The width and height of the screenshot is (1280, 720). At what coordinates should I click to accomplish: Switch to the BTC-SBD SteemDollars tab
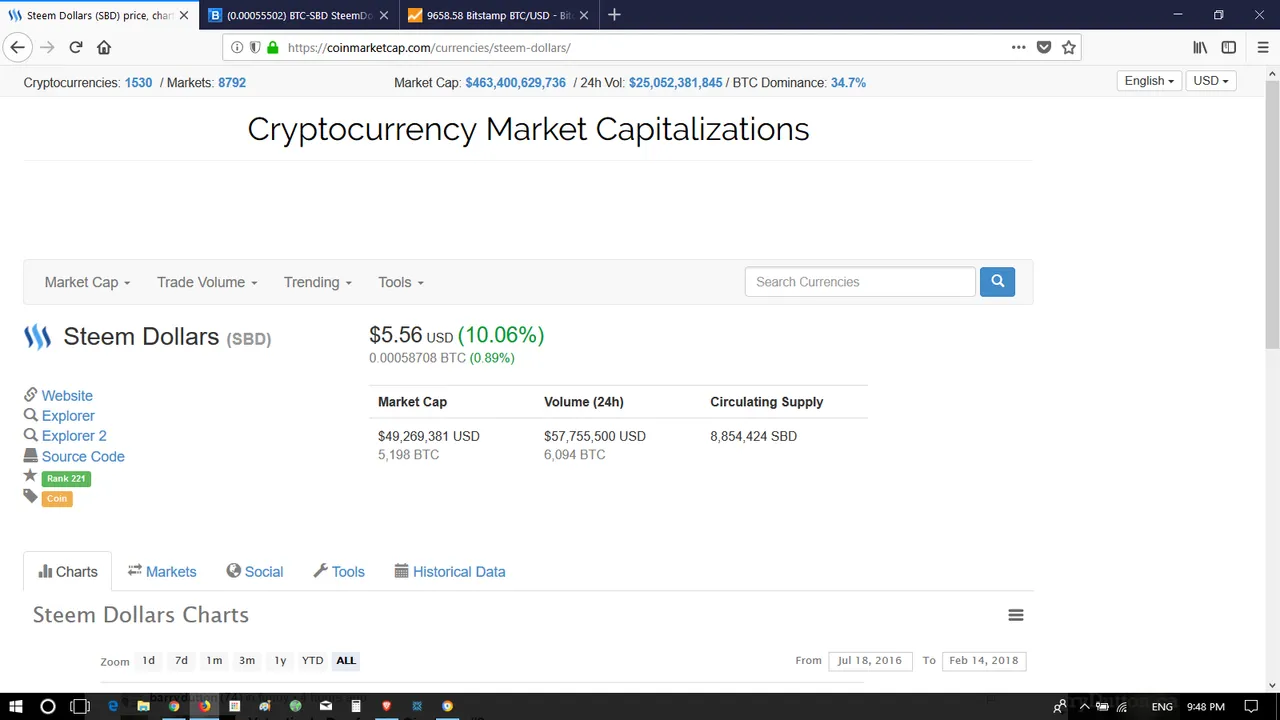(299, 15)
